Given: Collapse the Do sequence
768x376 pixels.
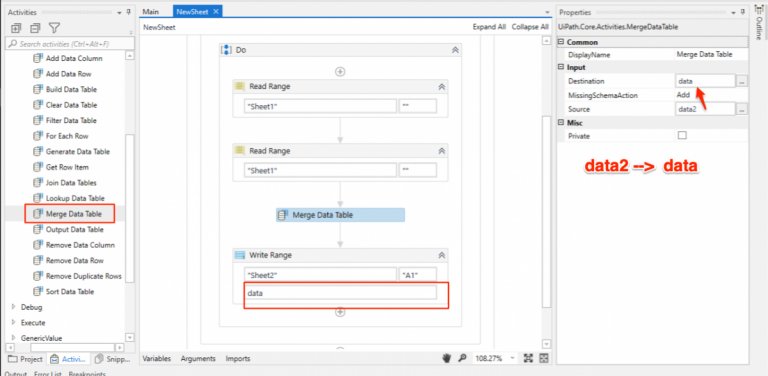Looking at the screenshot, I should (455, 50).
